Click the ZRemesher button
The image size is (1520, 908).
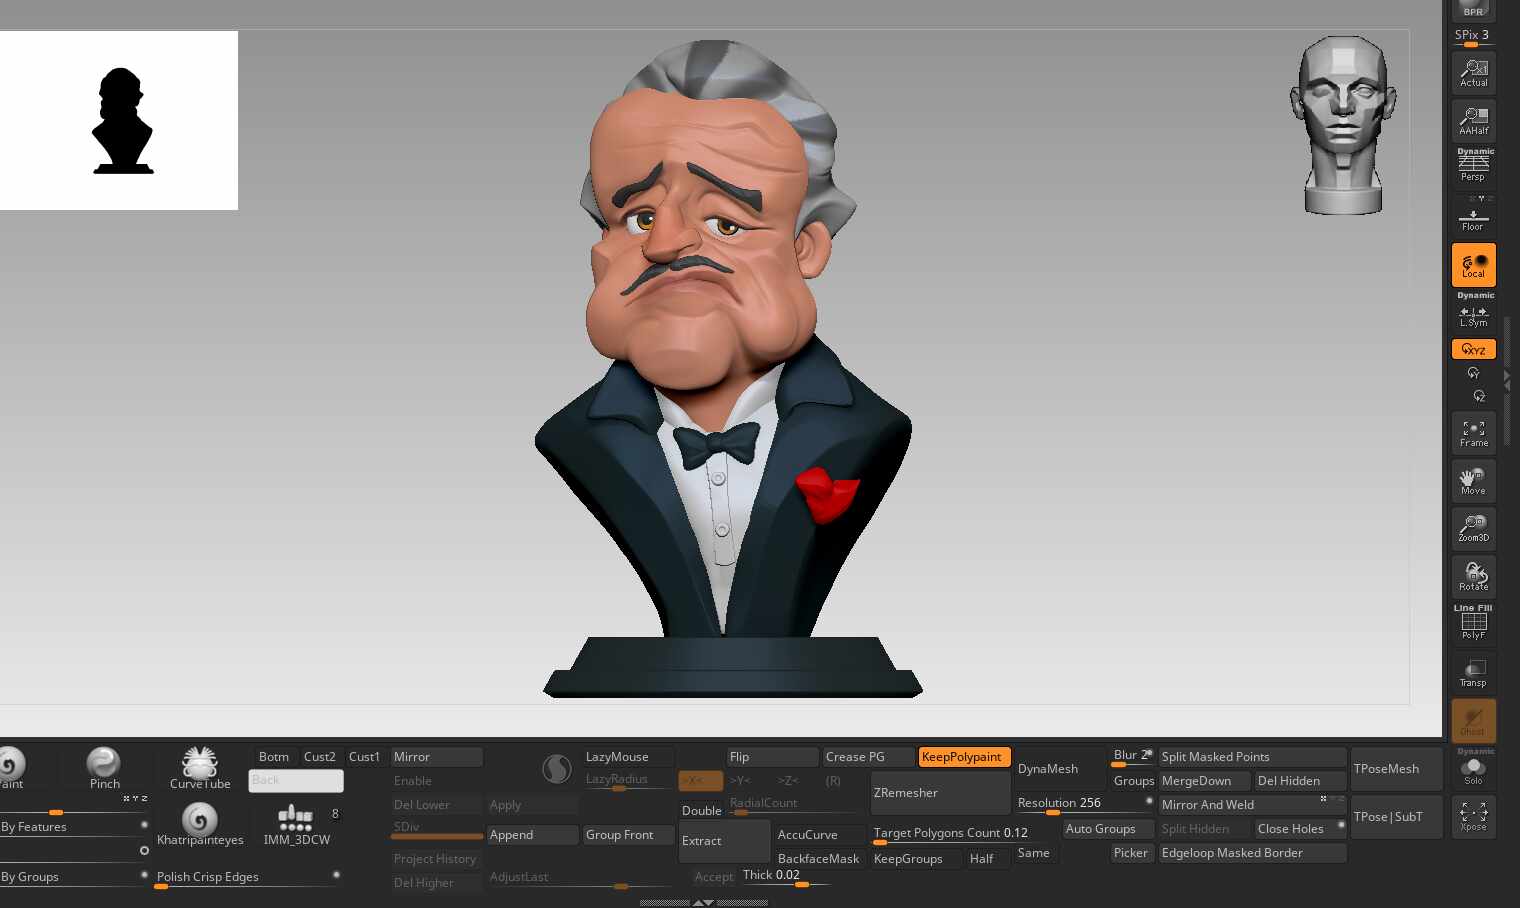(940, 793)
